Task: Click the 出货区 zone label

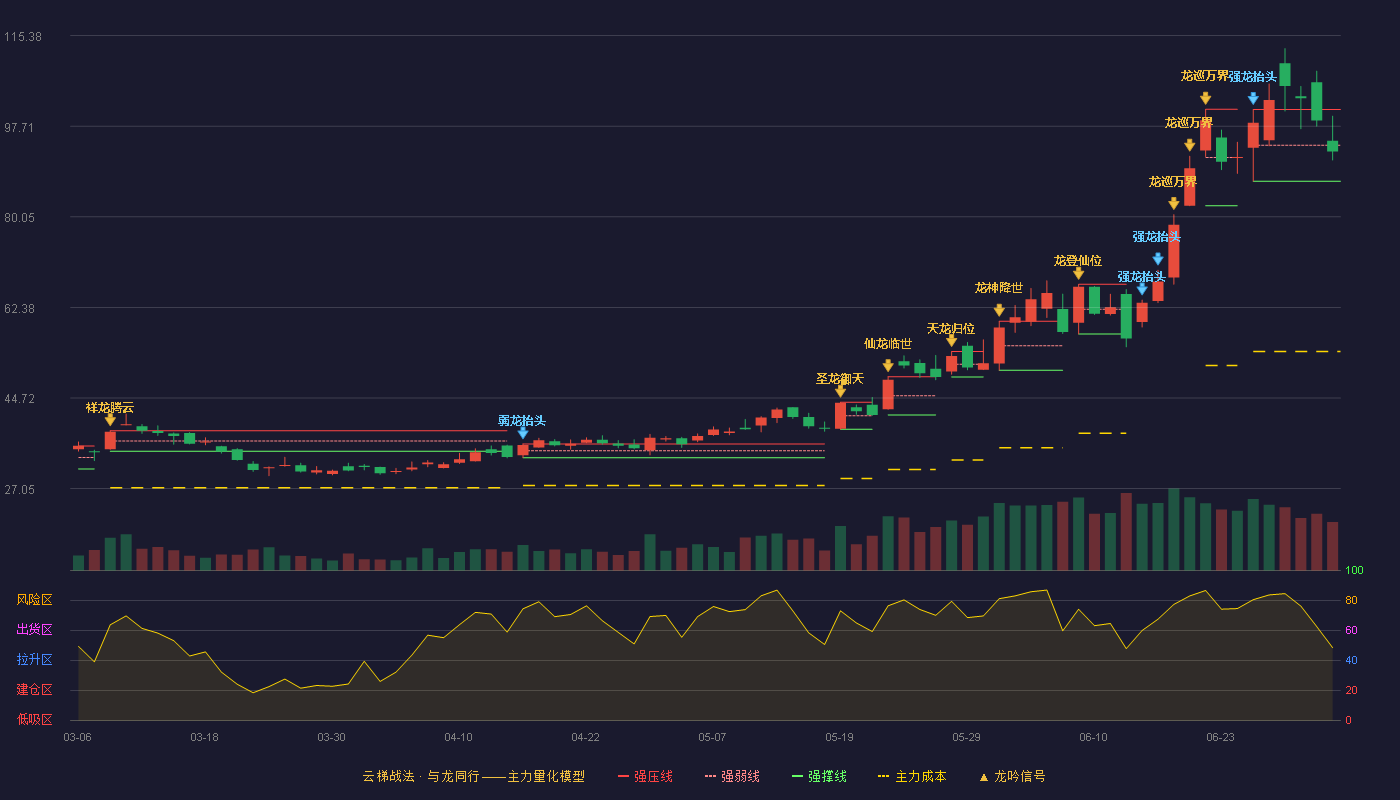Action: pos(34,630)
